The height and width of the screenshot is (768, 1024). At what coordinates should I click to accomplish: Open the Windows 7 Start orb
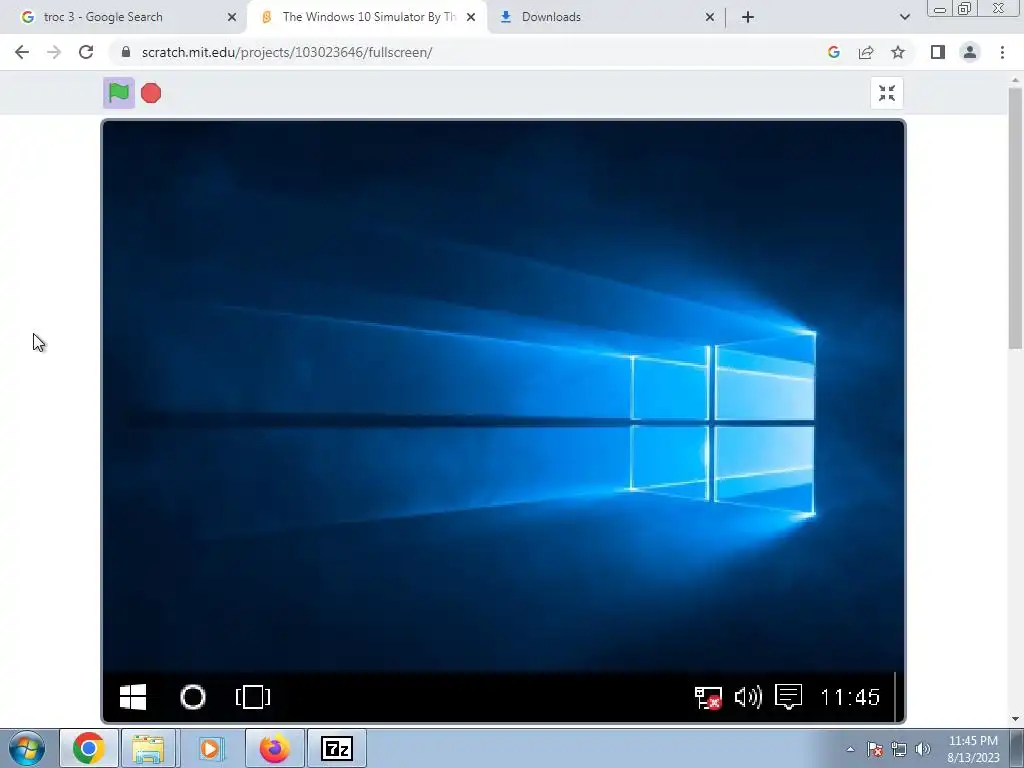[x=27, y=748]
